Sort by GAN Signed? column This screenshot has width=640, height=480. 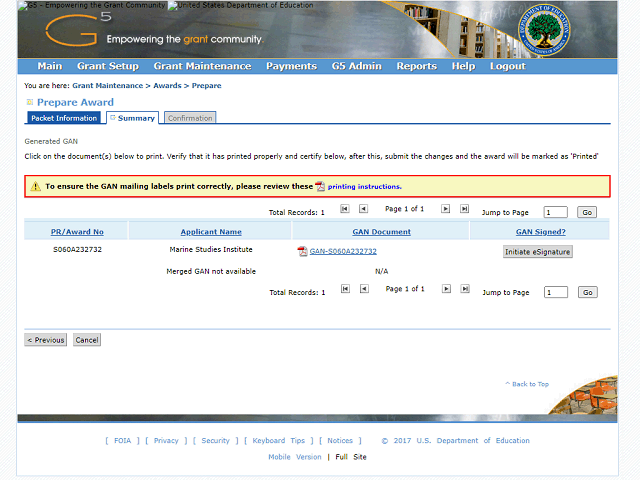(541, 232)
